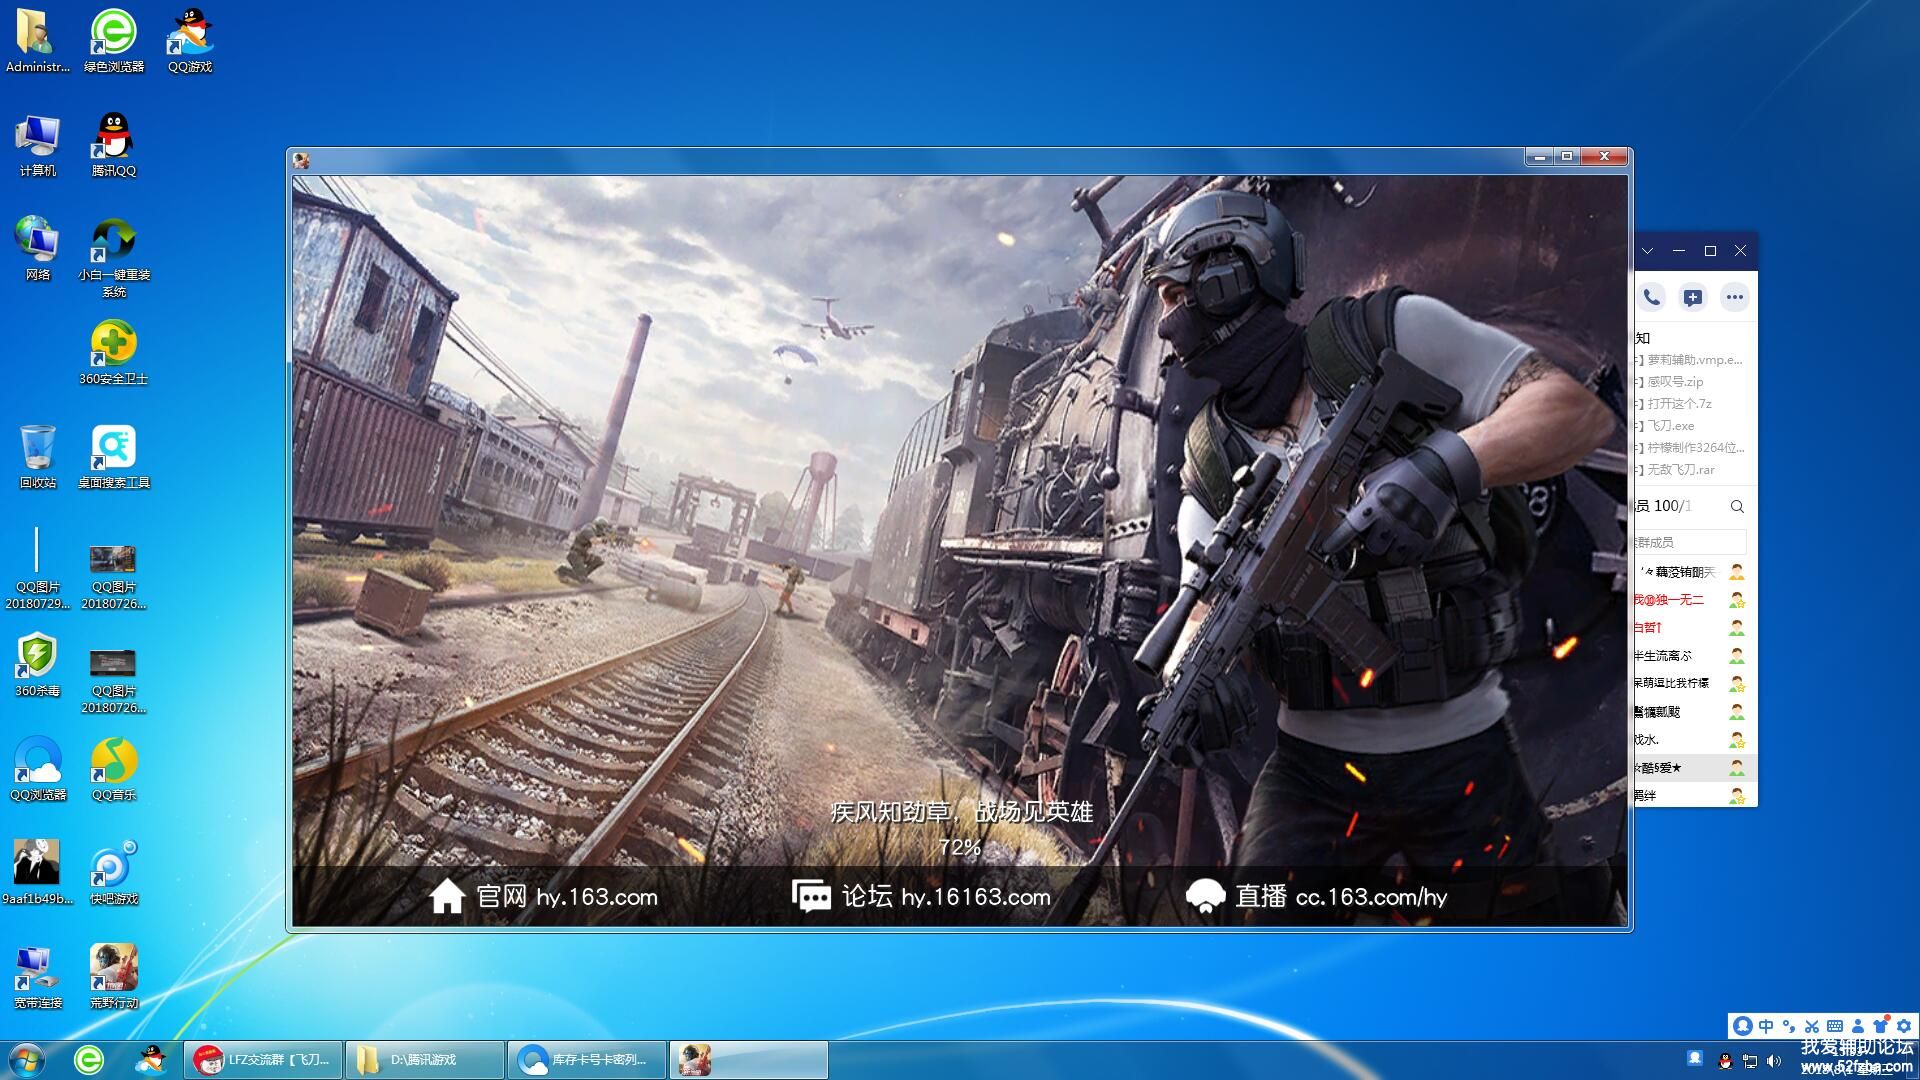Launch the 绿色浏览器 desktop shortcut

coord(113,41)
